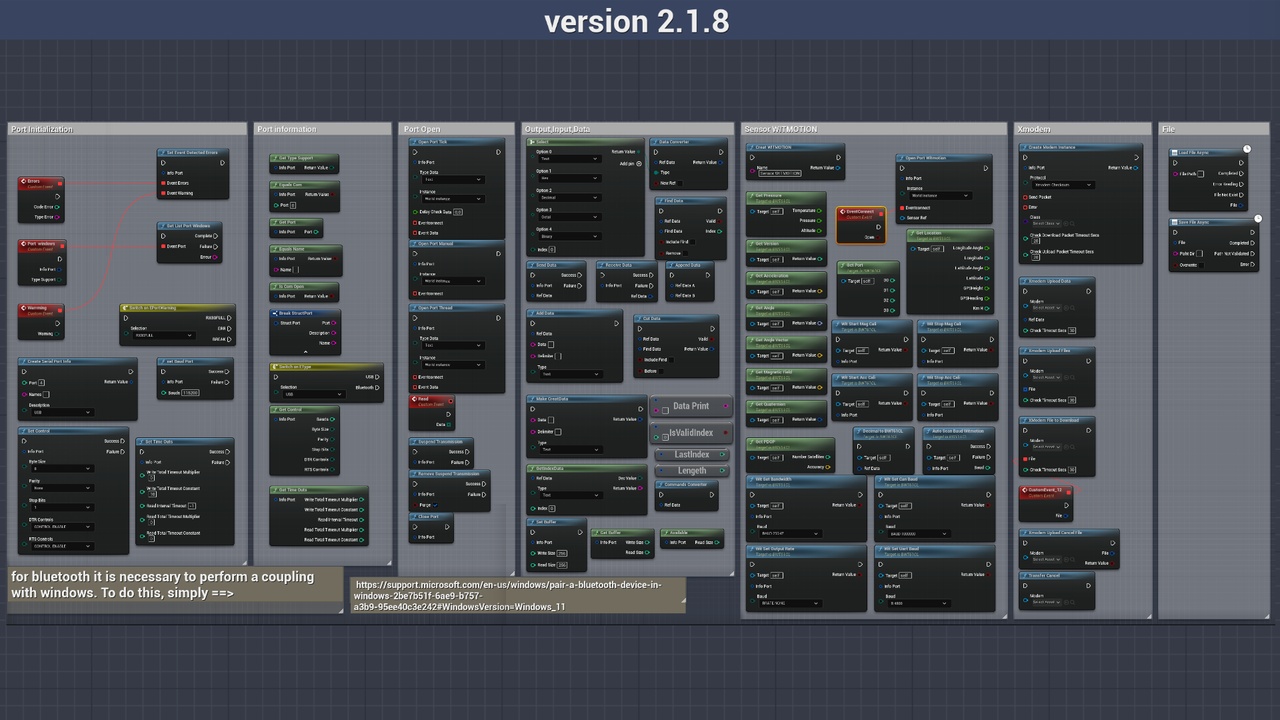Open the Option 4 Binary dropdown on Select node
Viewport: 1280px width, 720px height.
(570, 236)
